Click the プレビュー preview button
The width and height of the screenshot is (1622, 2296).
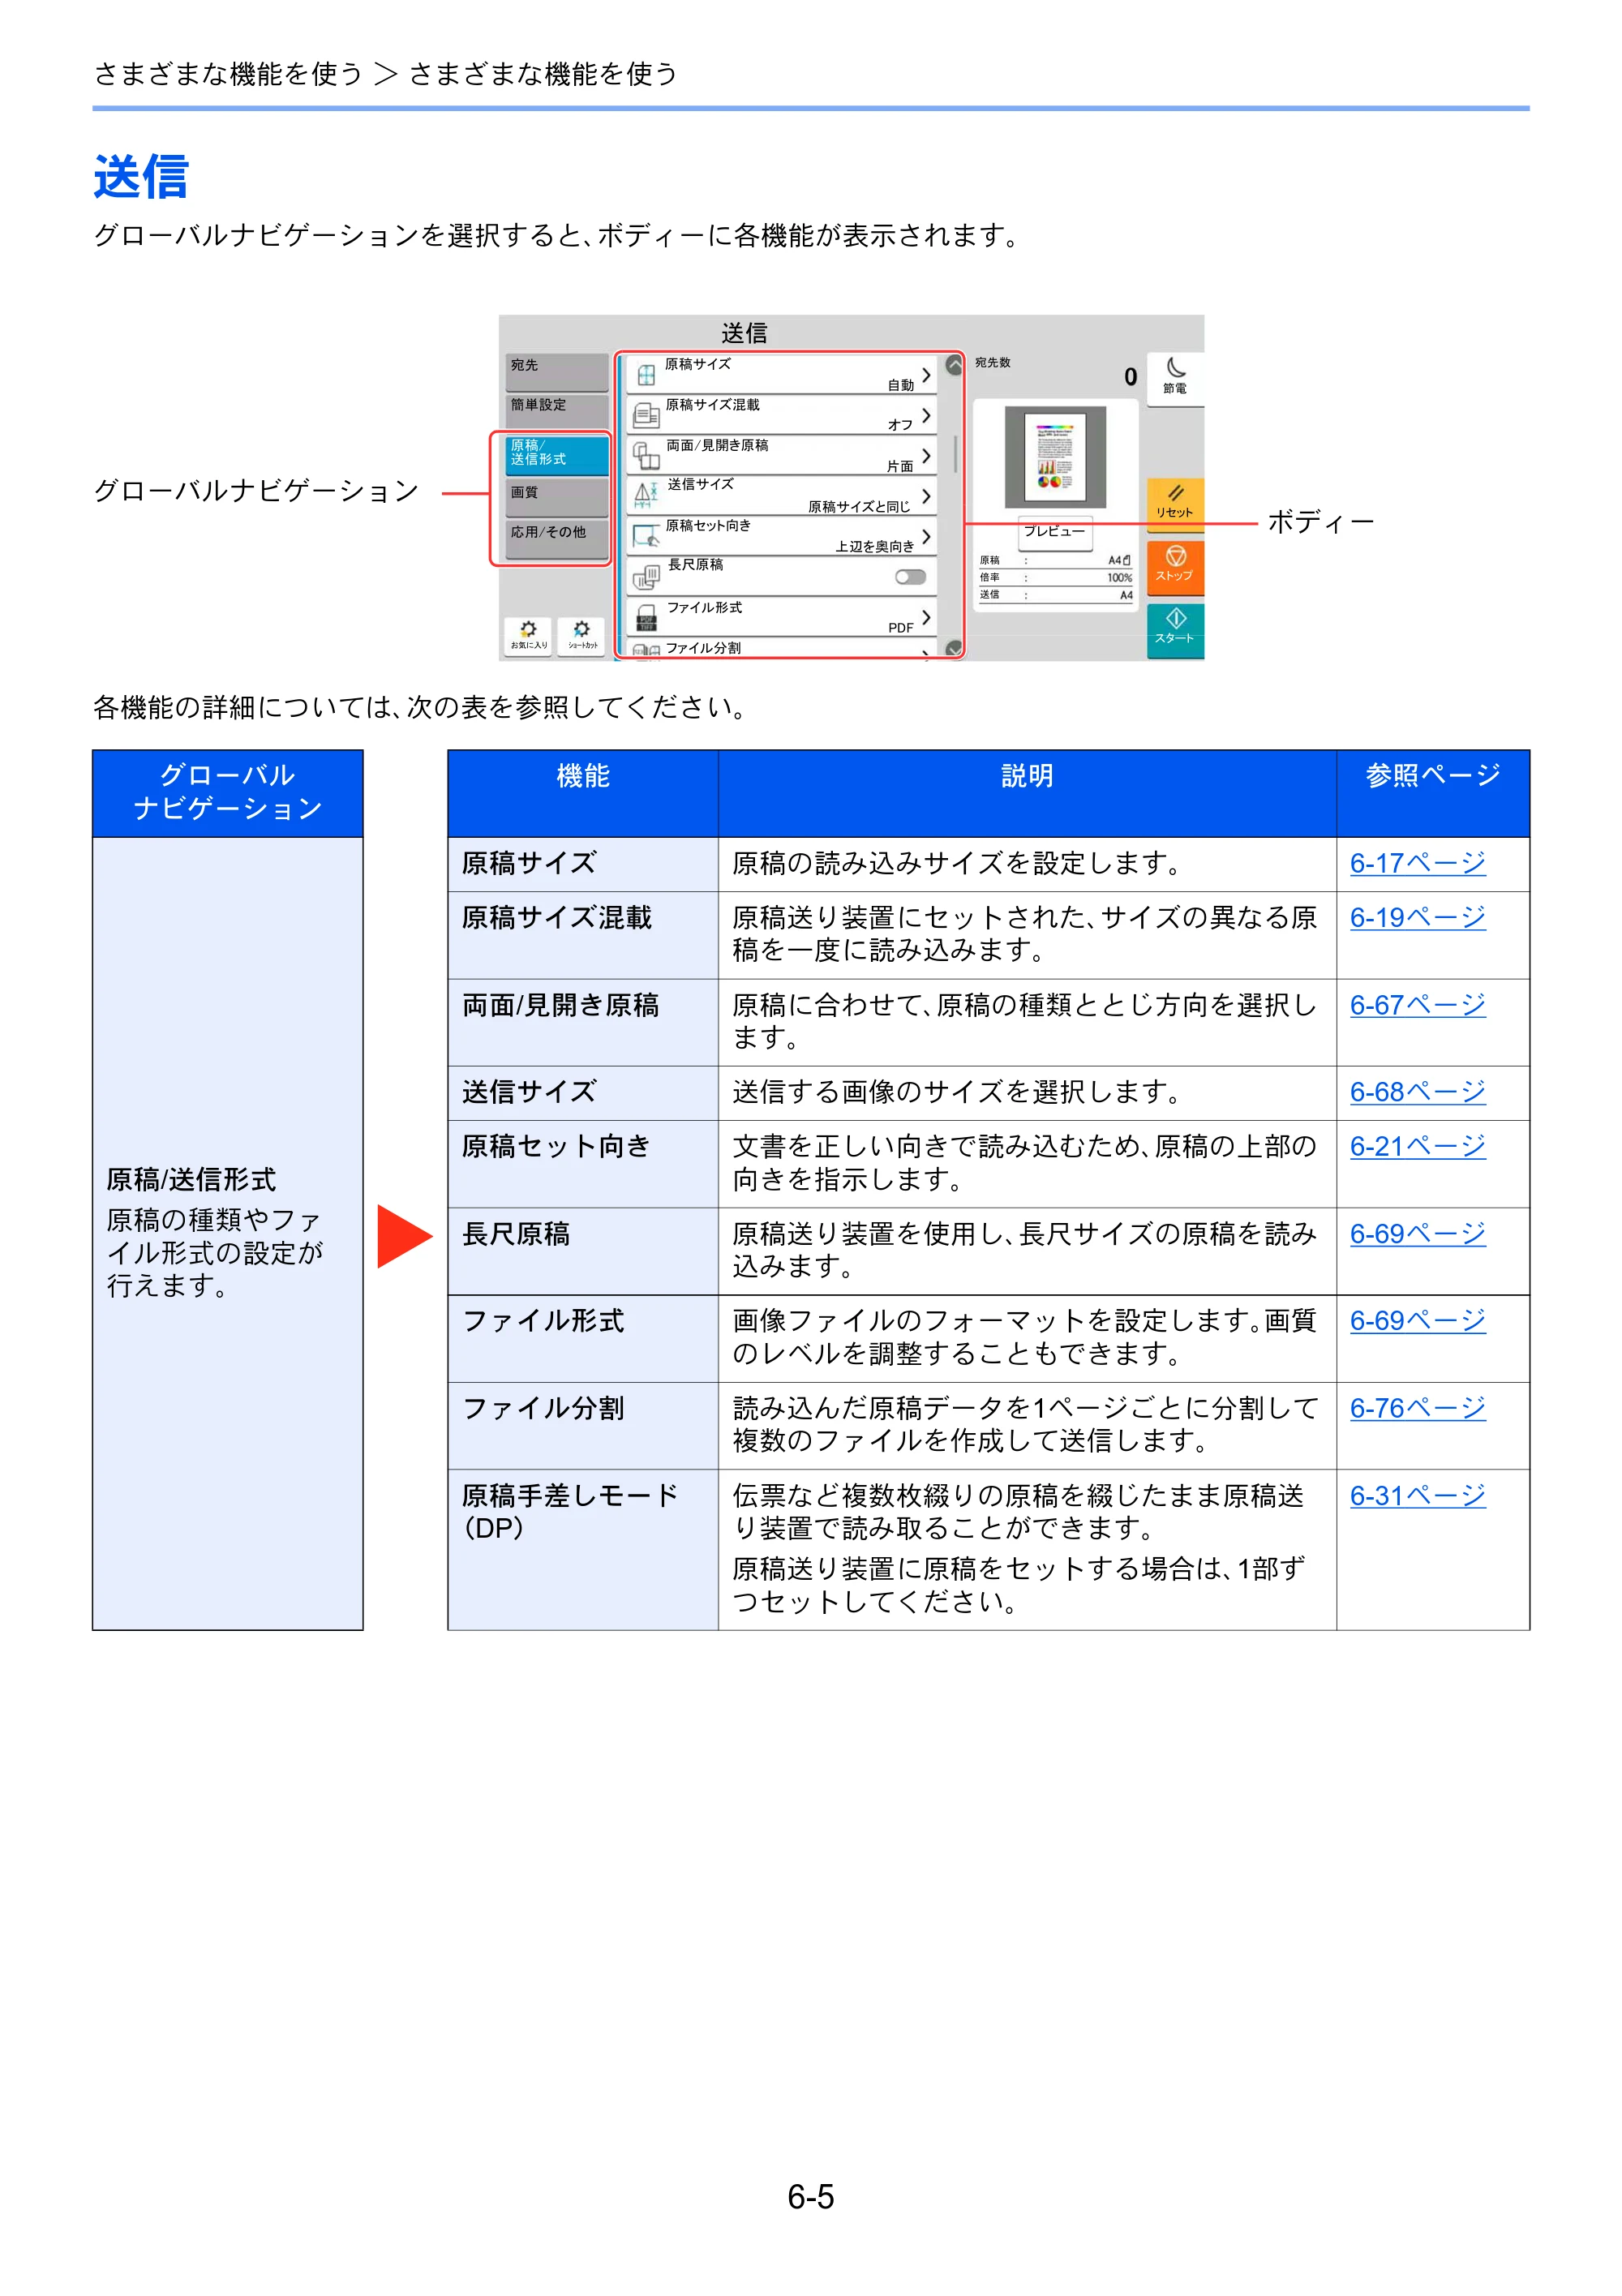coord(1054,532)
